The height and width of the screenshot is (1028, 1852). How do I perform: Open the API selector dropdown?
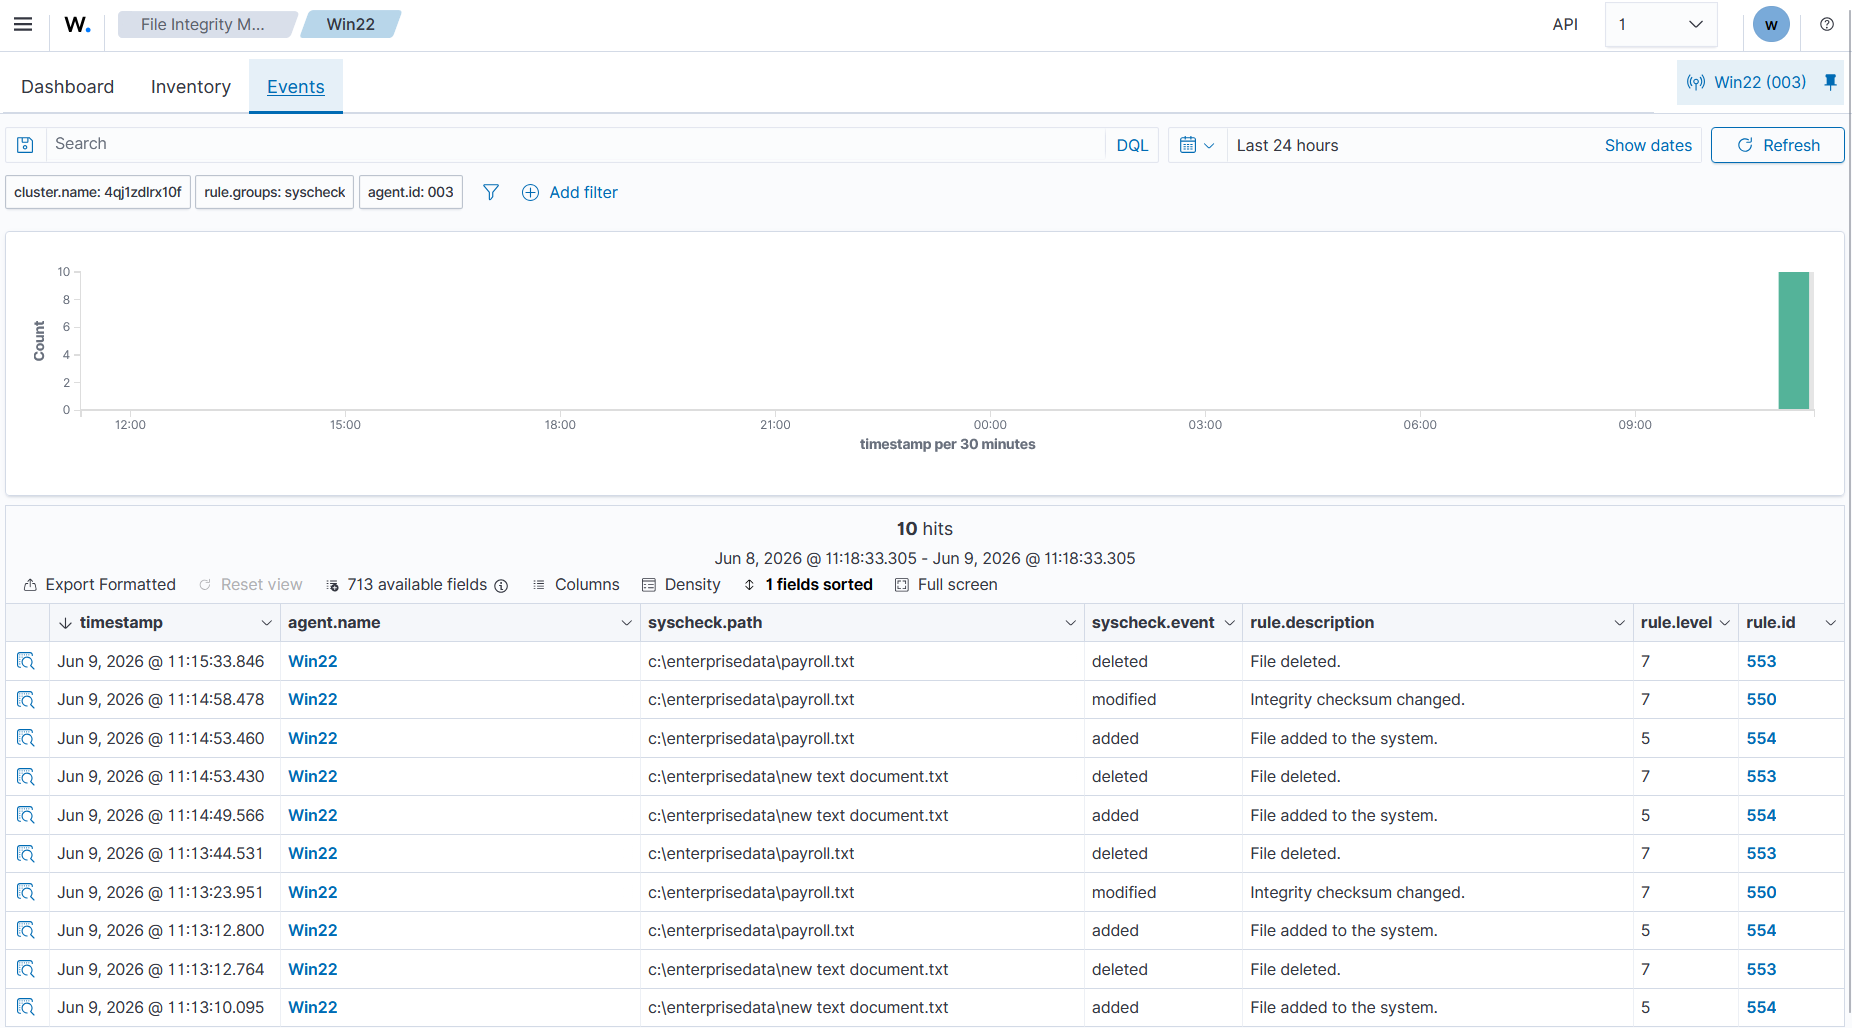point(1661,24)
